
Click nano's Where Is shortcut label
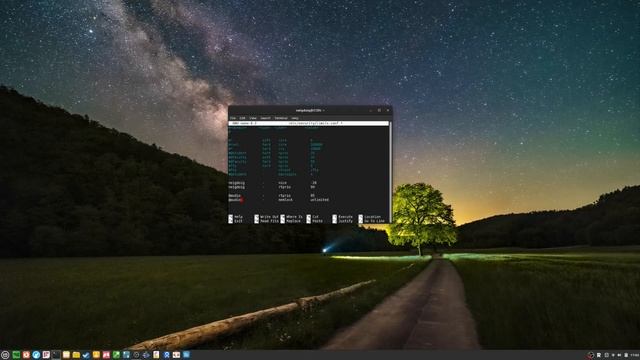pos(294,217)
